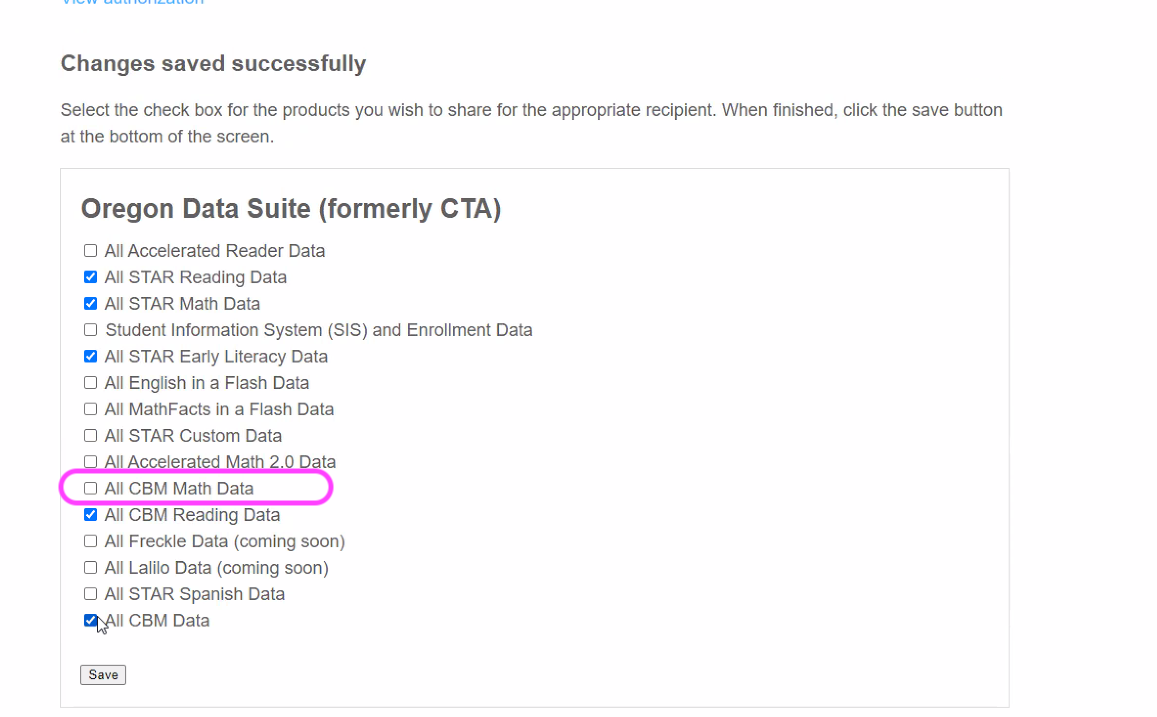1157x717 pixels.
Task: Click the All STAR Spanish Data label text
Action: (194, 594)
